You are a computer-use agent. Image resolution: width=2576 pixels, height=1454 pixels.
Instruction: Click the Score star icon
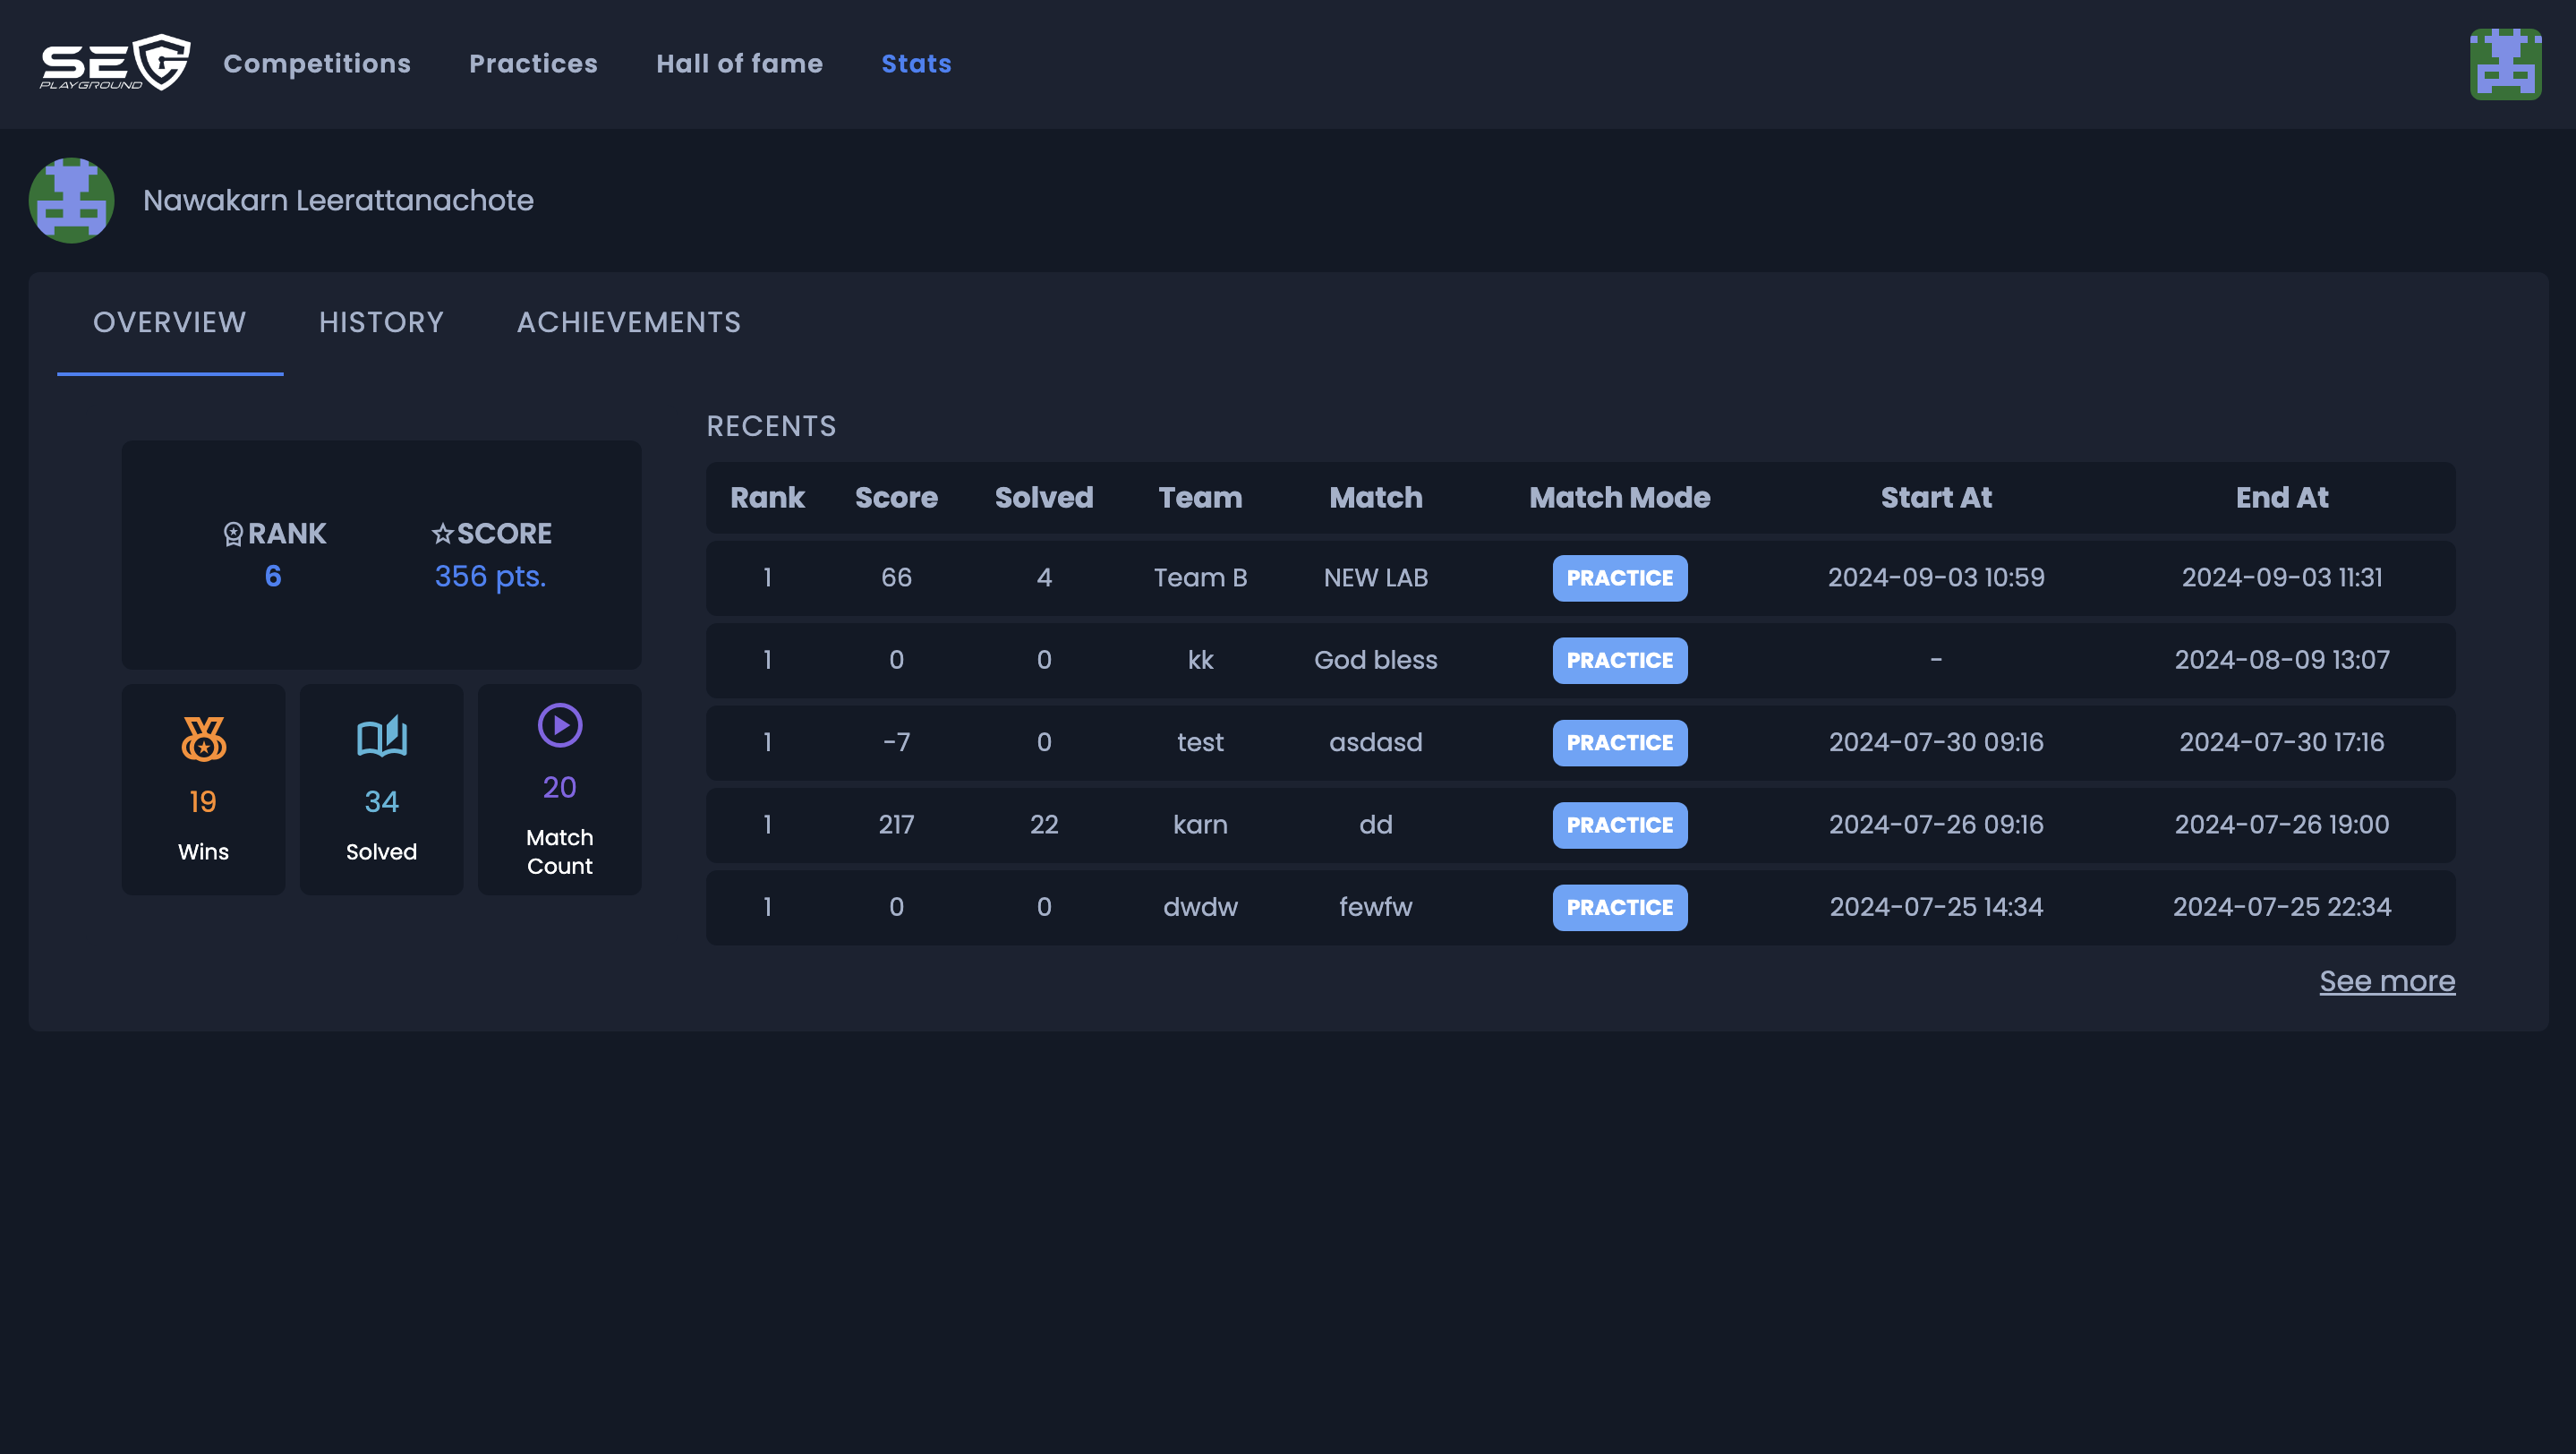click(x=442, y=534)
